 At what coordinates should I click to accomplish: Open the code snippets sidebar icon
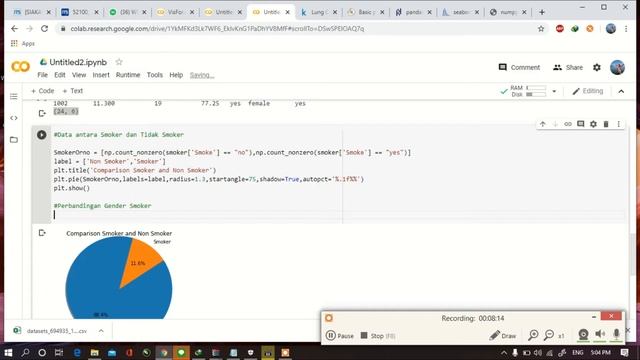(14, 118)
